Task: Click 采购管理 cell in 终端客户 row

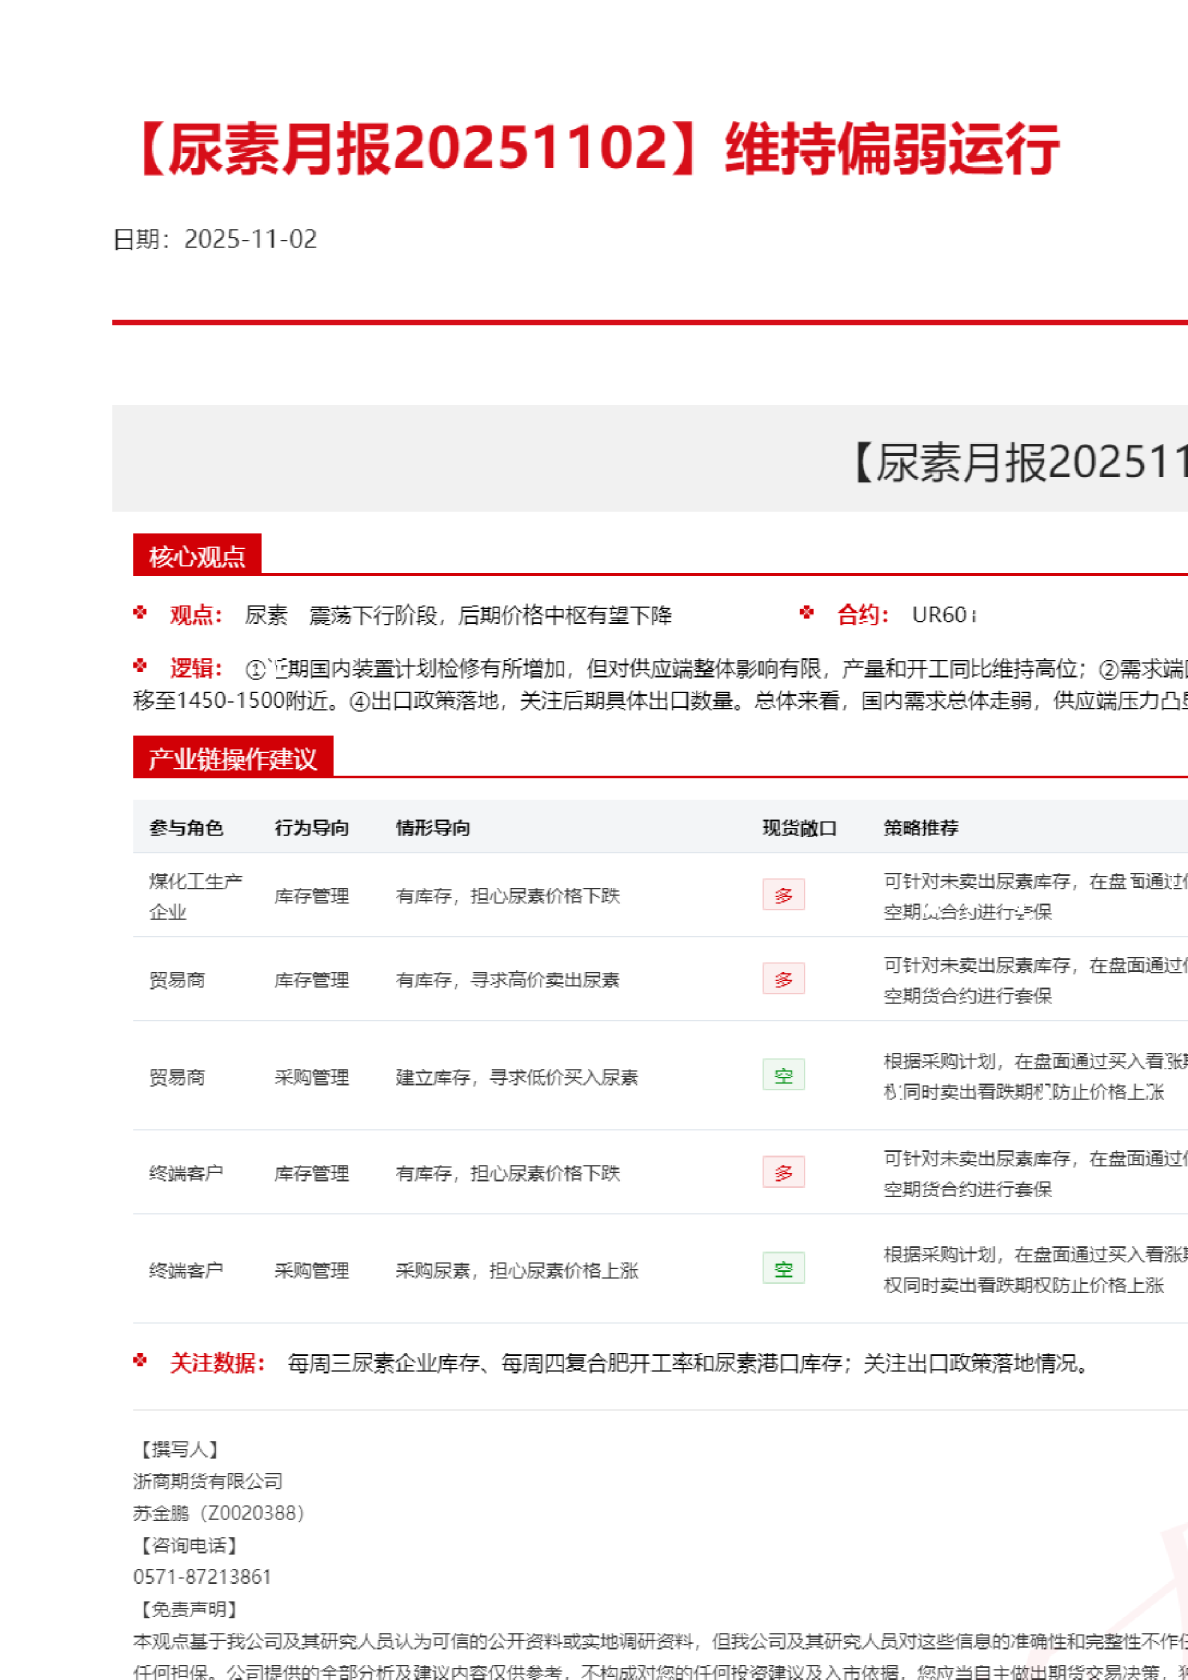Action: pos(312,1271)
